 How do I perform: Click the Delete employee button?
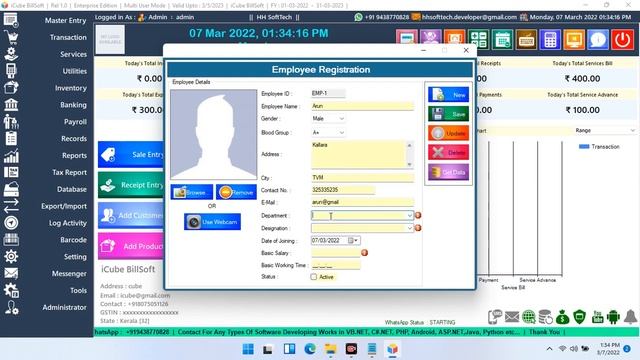pos(448,153)
